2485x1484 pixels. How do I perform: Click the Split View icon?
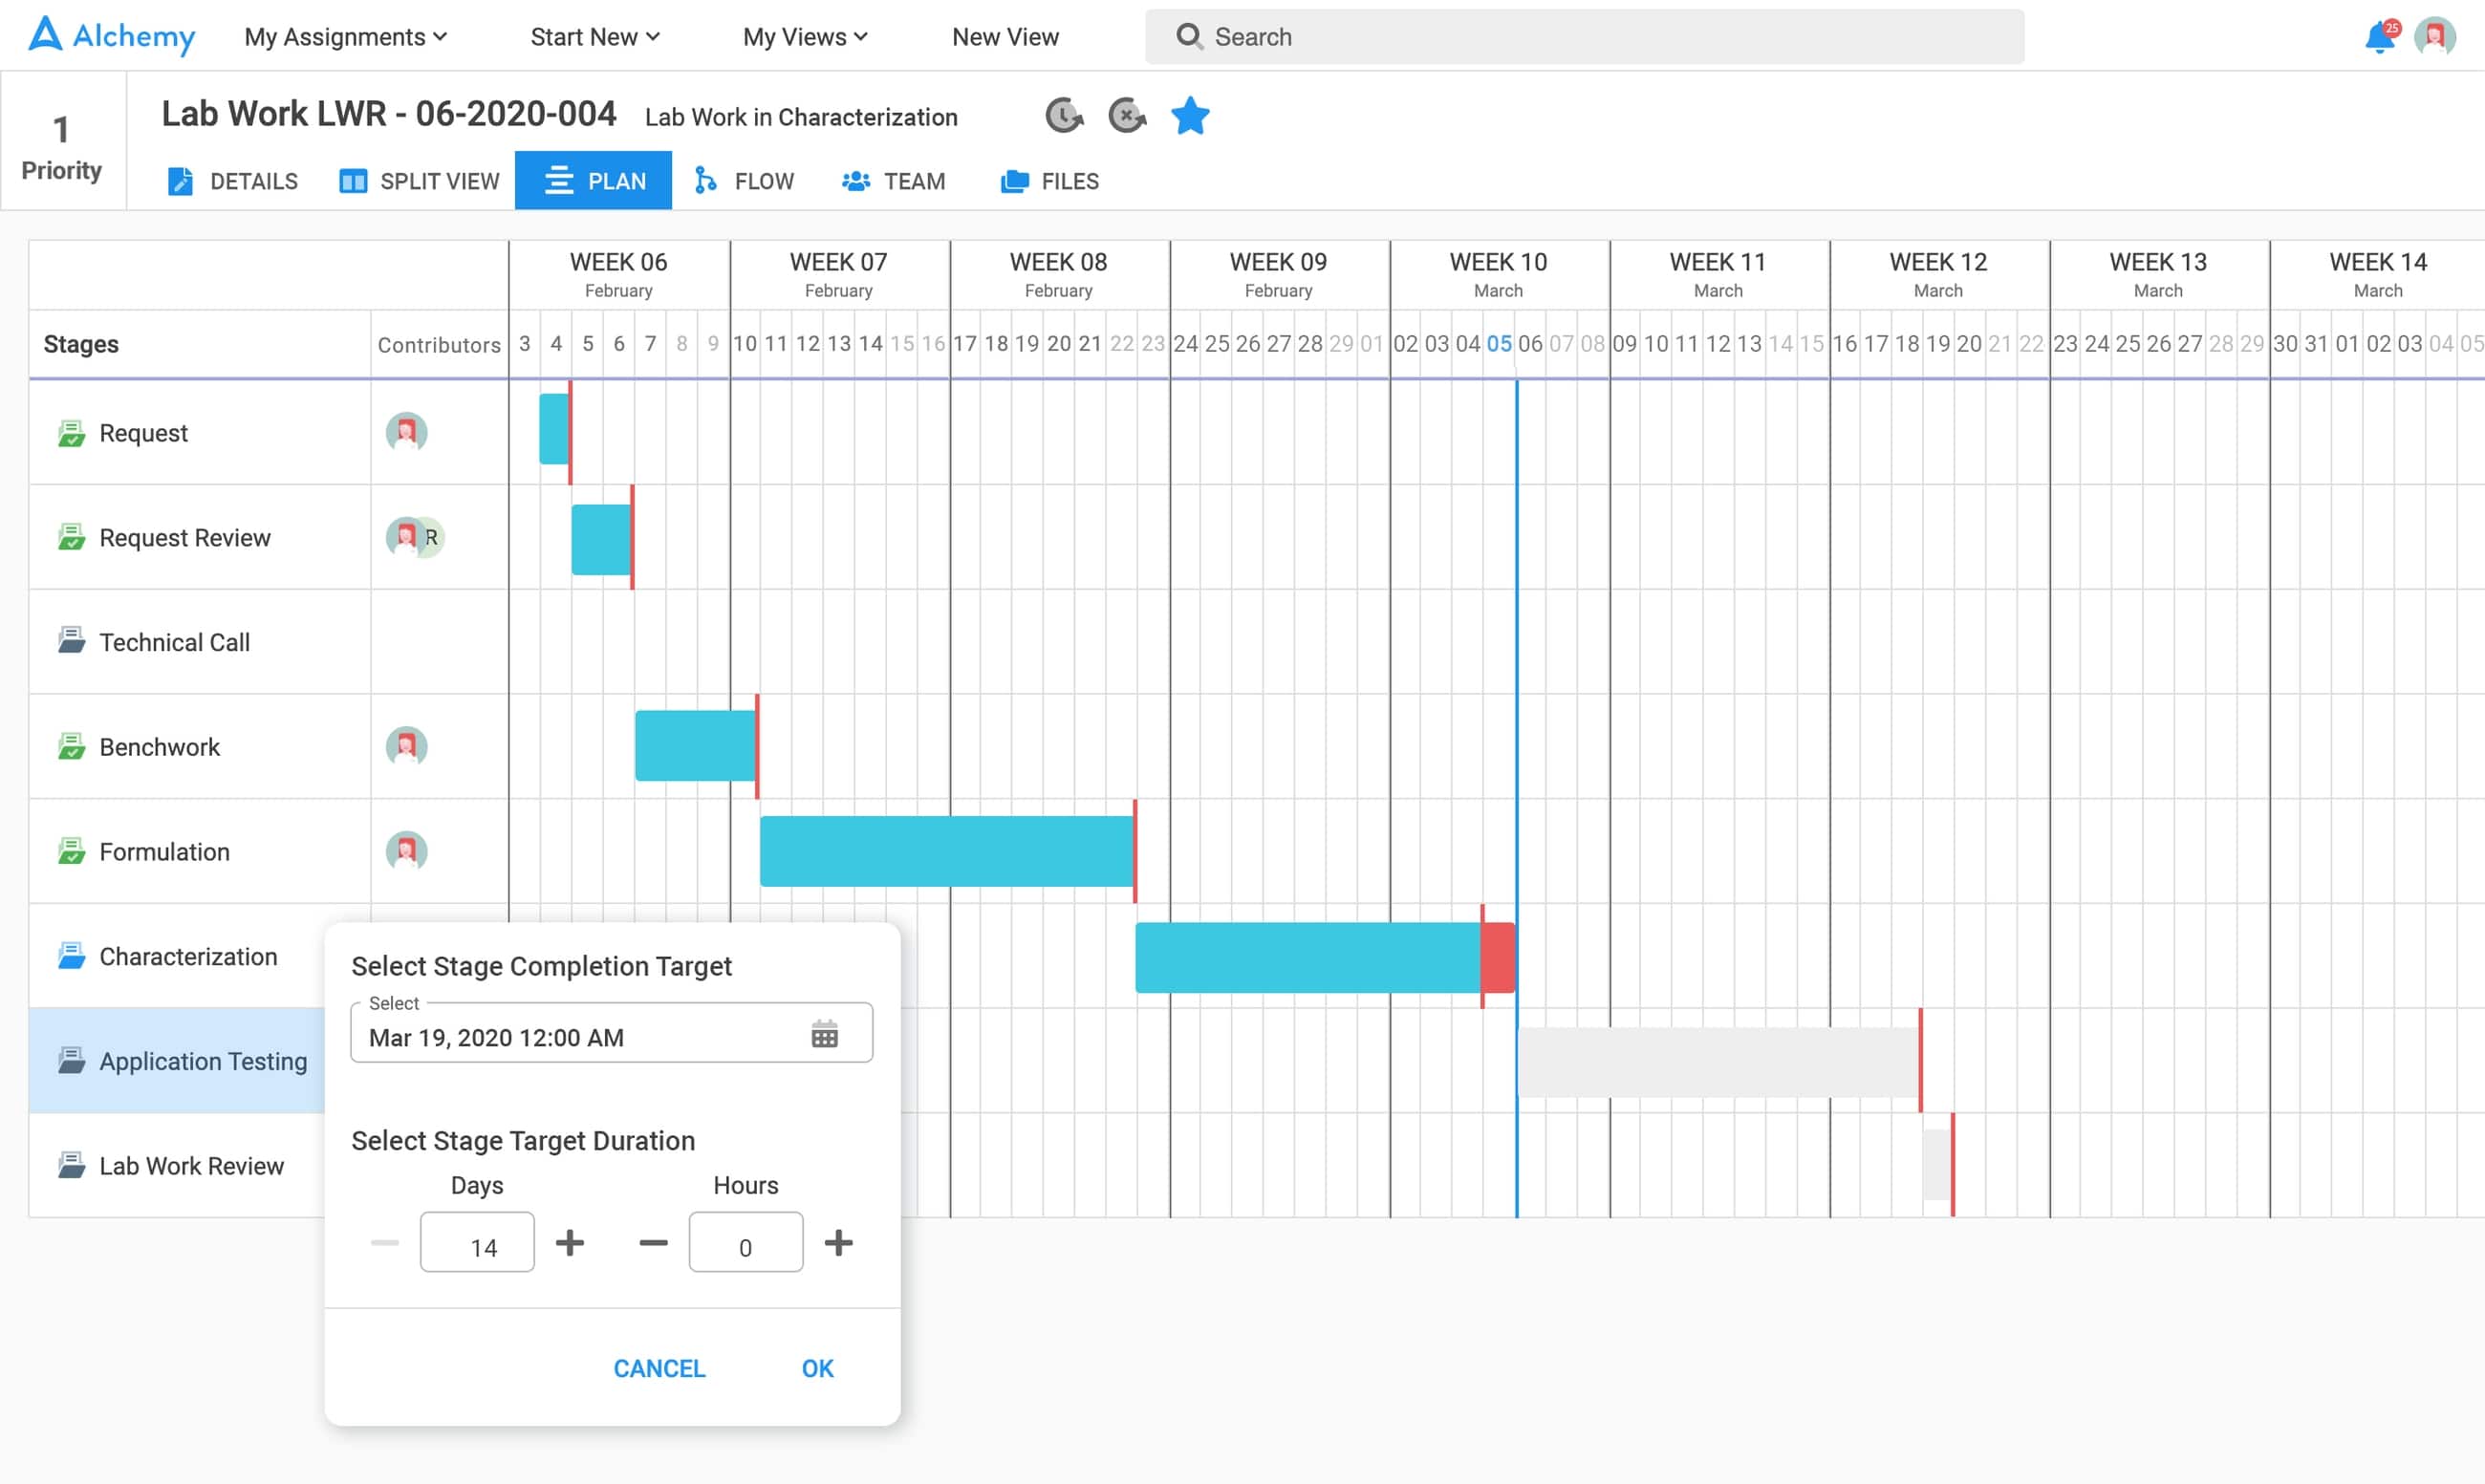[x=352, y=181]
